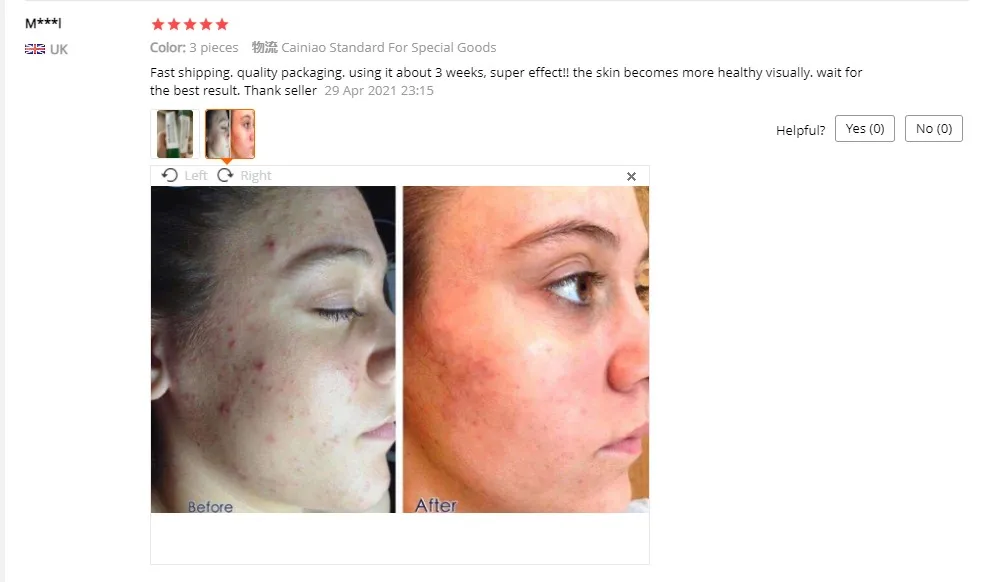The width and height of the screenshot is (983, 582).
Task: Click the Cainiao Standard shipping label
Action: point(374,48)
